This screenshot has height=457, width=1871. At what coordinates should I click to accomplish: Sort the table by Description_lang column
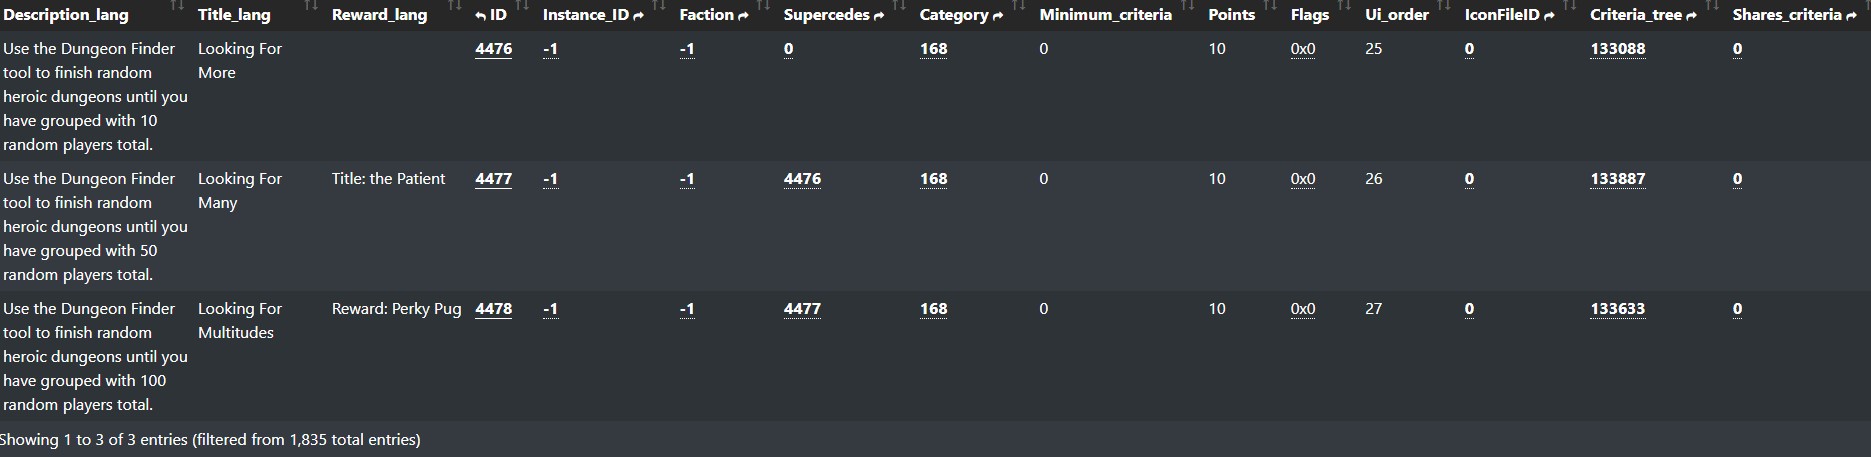[65, 15]
